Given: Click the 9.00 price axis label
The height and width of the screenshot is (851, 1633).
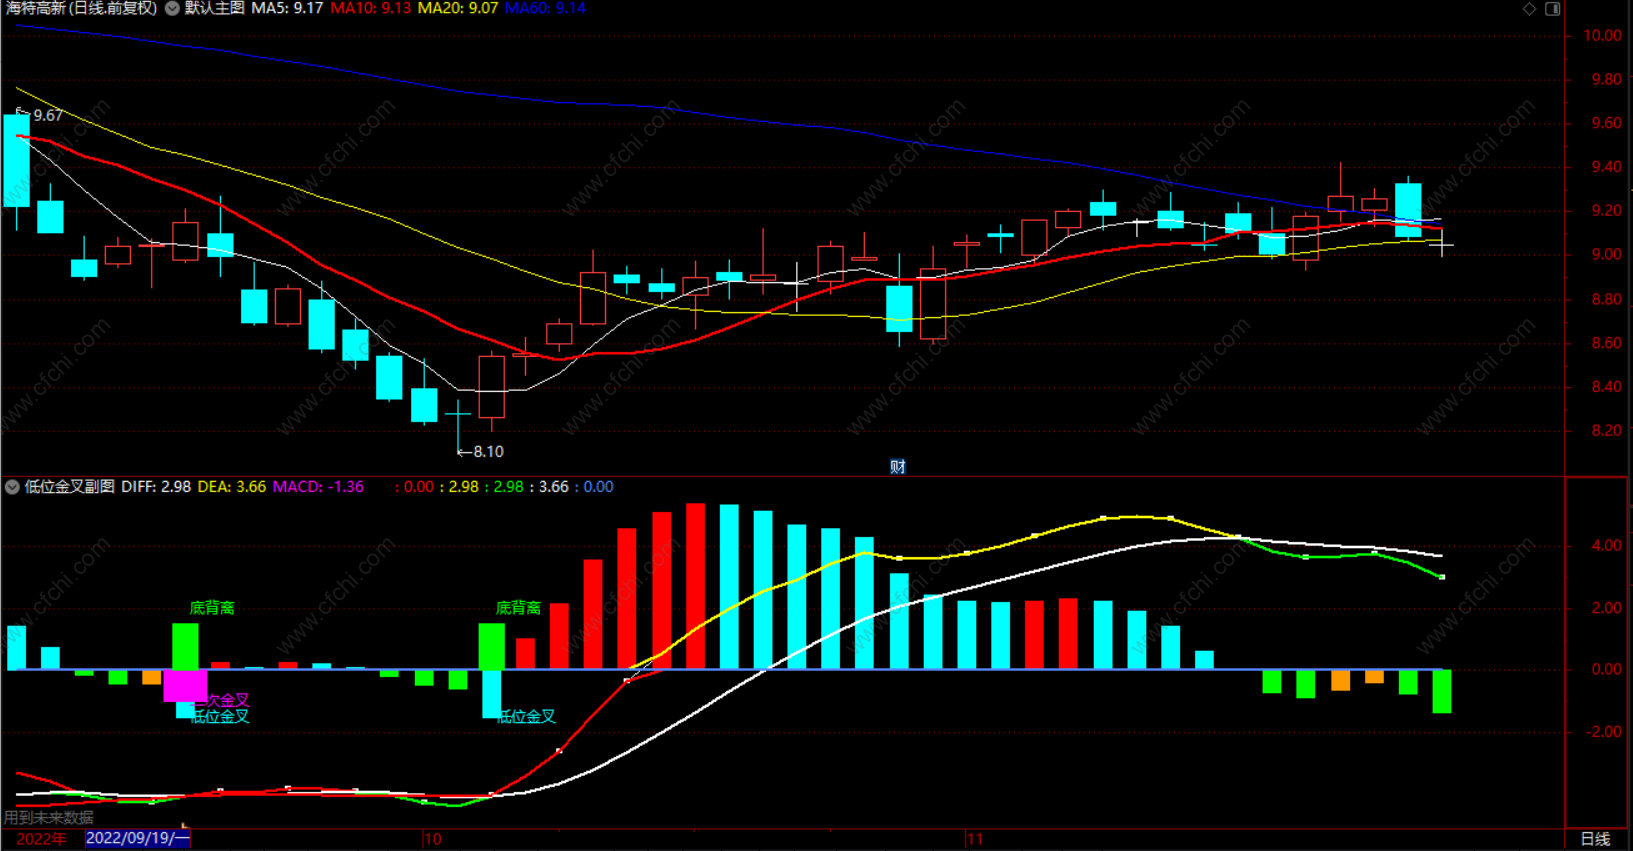Looking at the screenshot, I should (x=1606, y=255).
